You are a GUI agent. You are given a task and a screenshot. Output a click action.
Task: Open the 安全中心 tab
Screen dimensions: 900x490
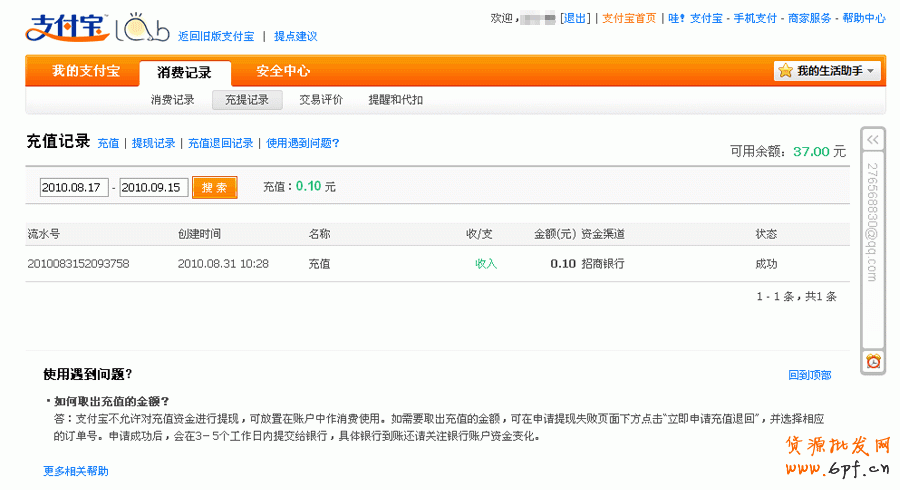coord(283,71)
